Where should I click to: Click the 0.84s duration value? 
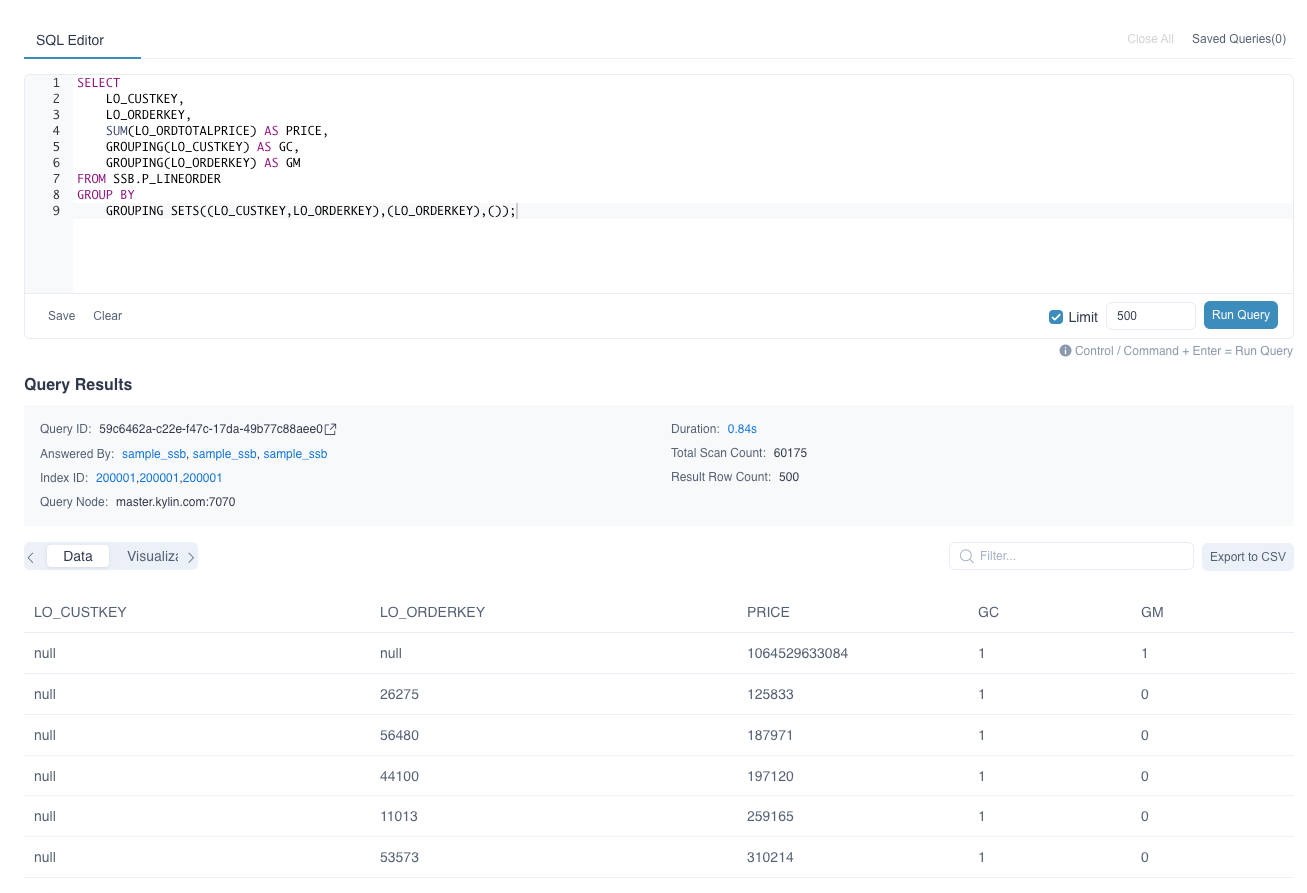click(741, 429)
